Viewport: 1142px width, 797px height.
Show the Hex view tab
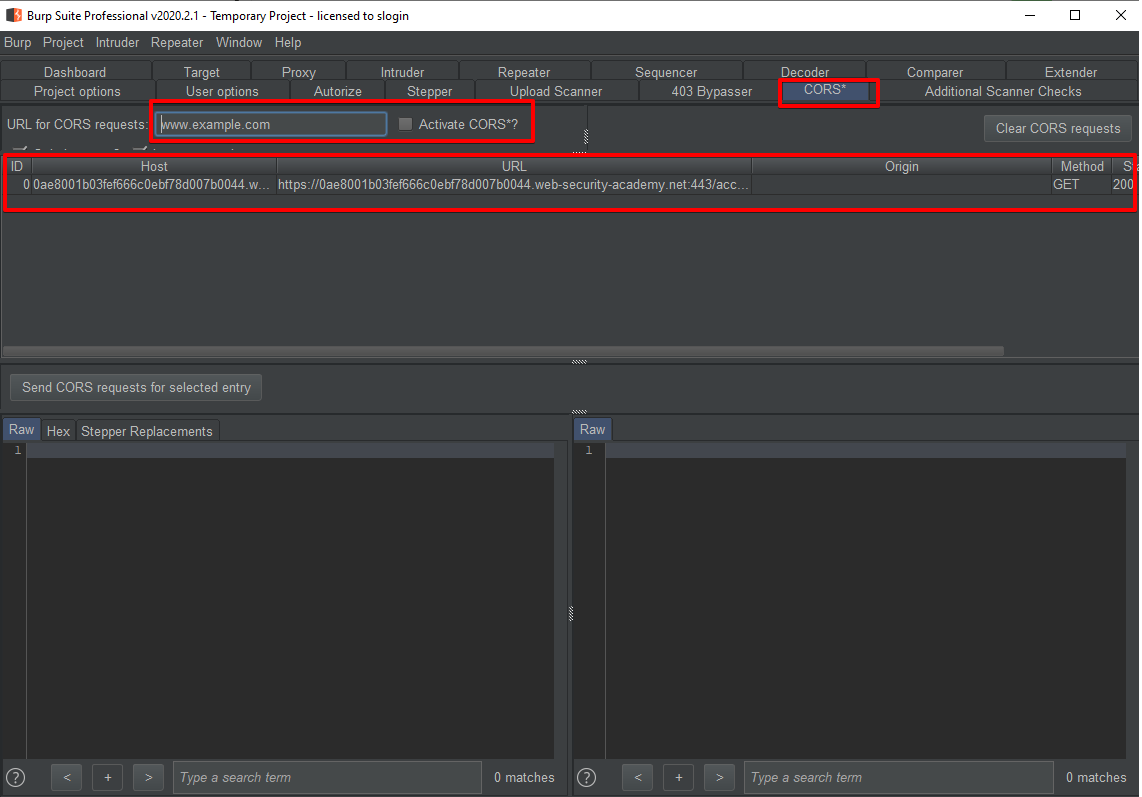point(58,431)
